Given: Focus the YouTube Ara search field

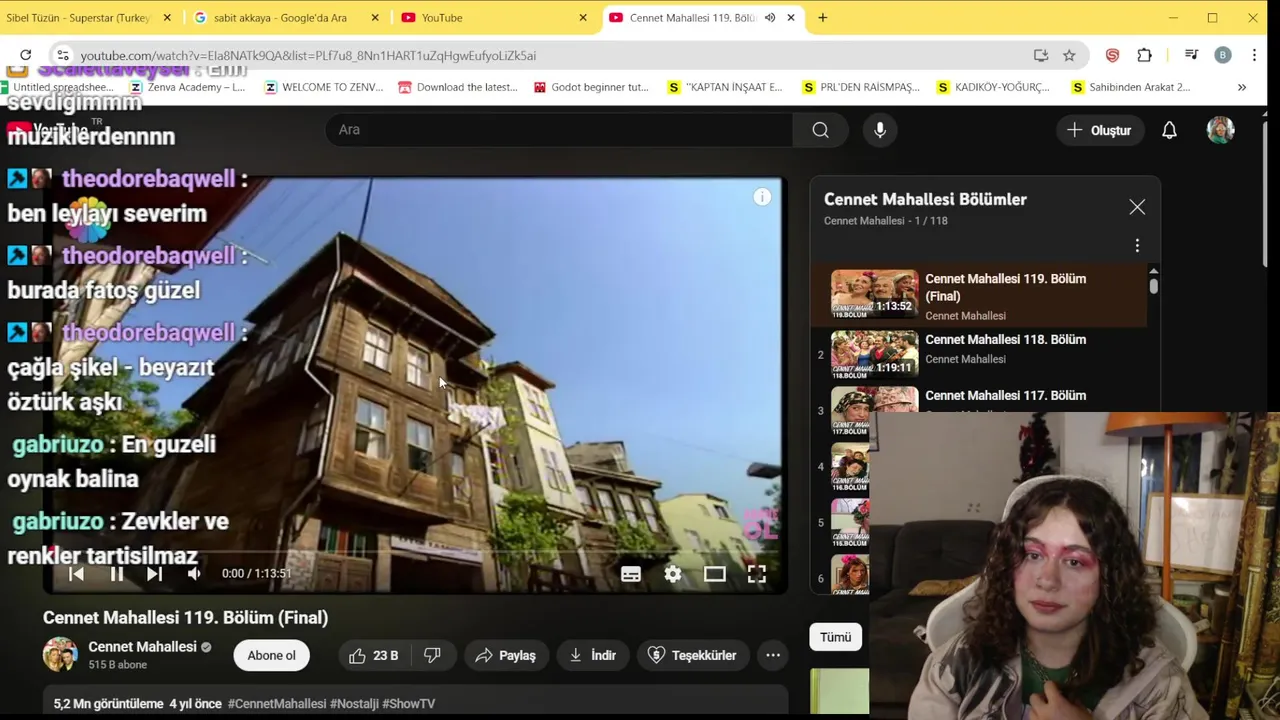Looking at the screenshot, I should click(560, 130).
